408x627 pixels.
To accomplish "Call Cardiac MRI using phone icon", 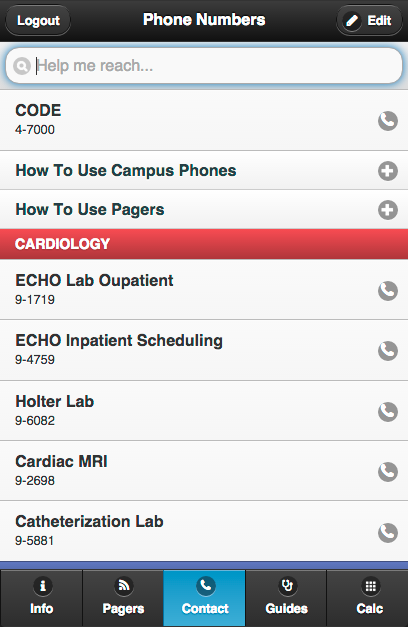I will tap(388, 471).
